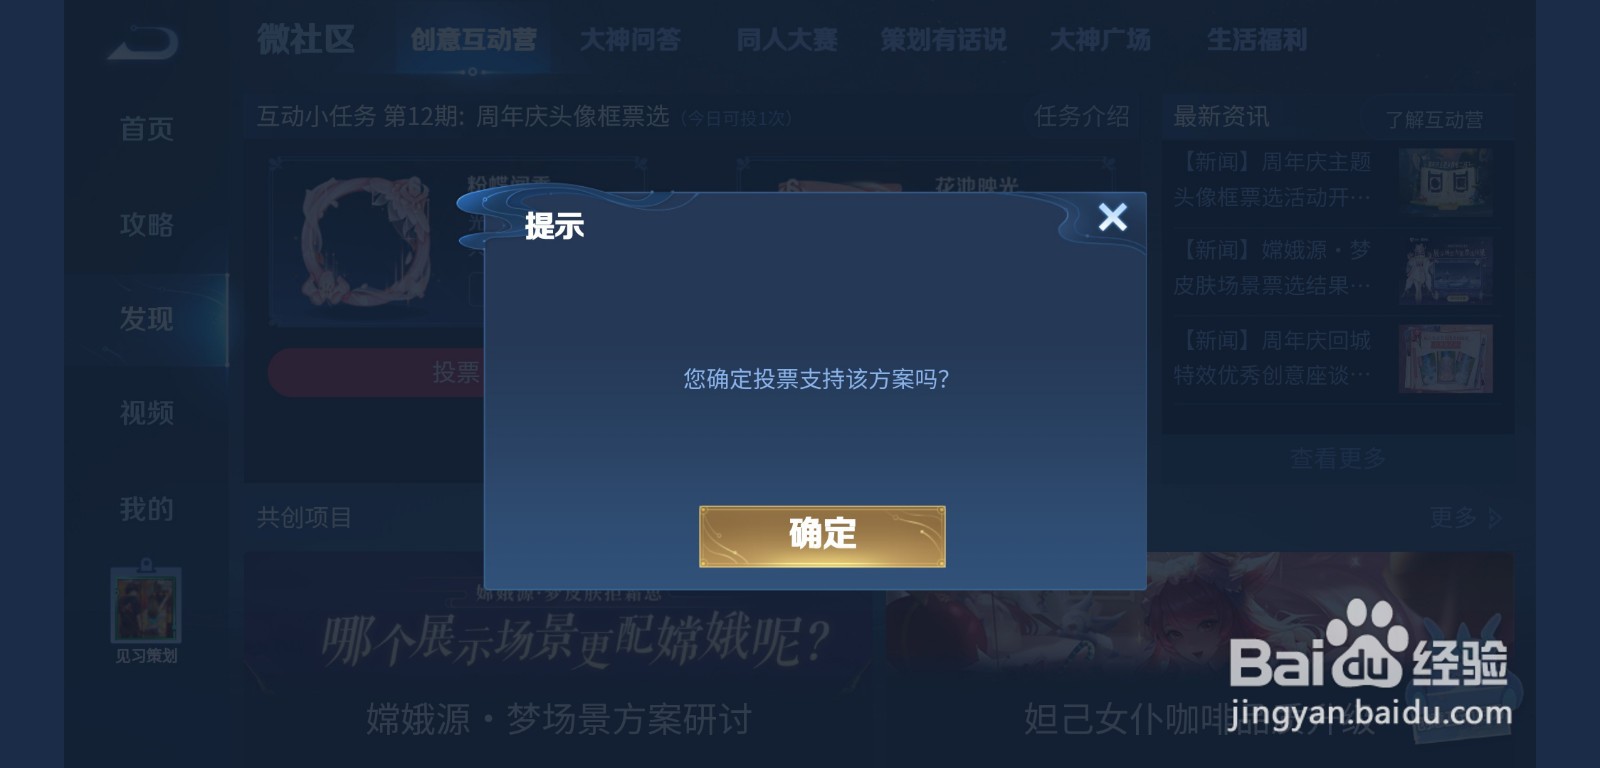Switch to the 同人大赛 tab
The image size is (1600, 768).
pos(787,40)
